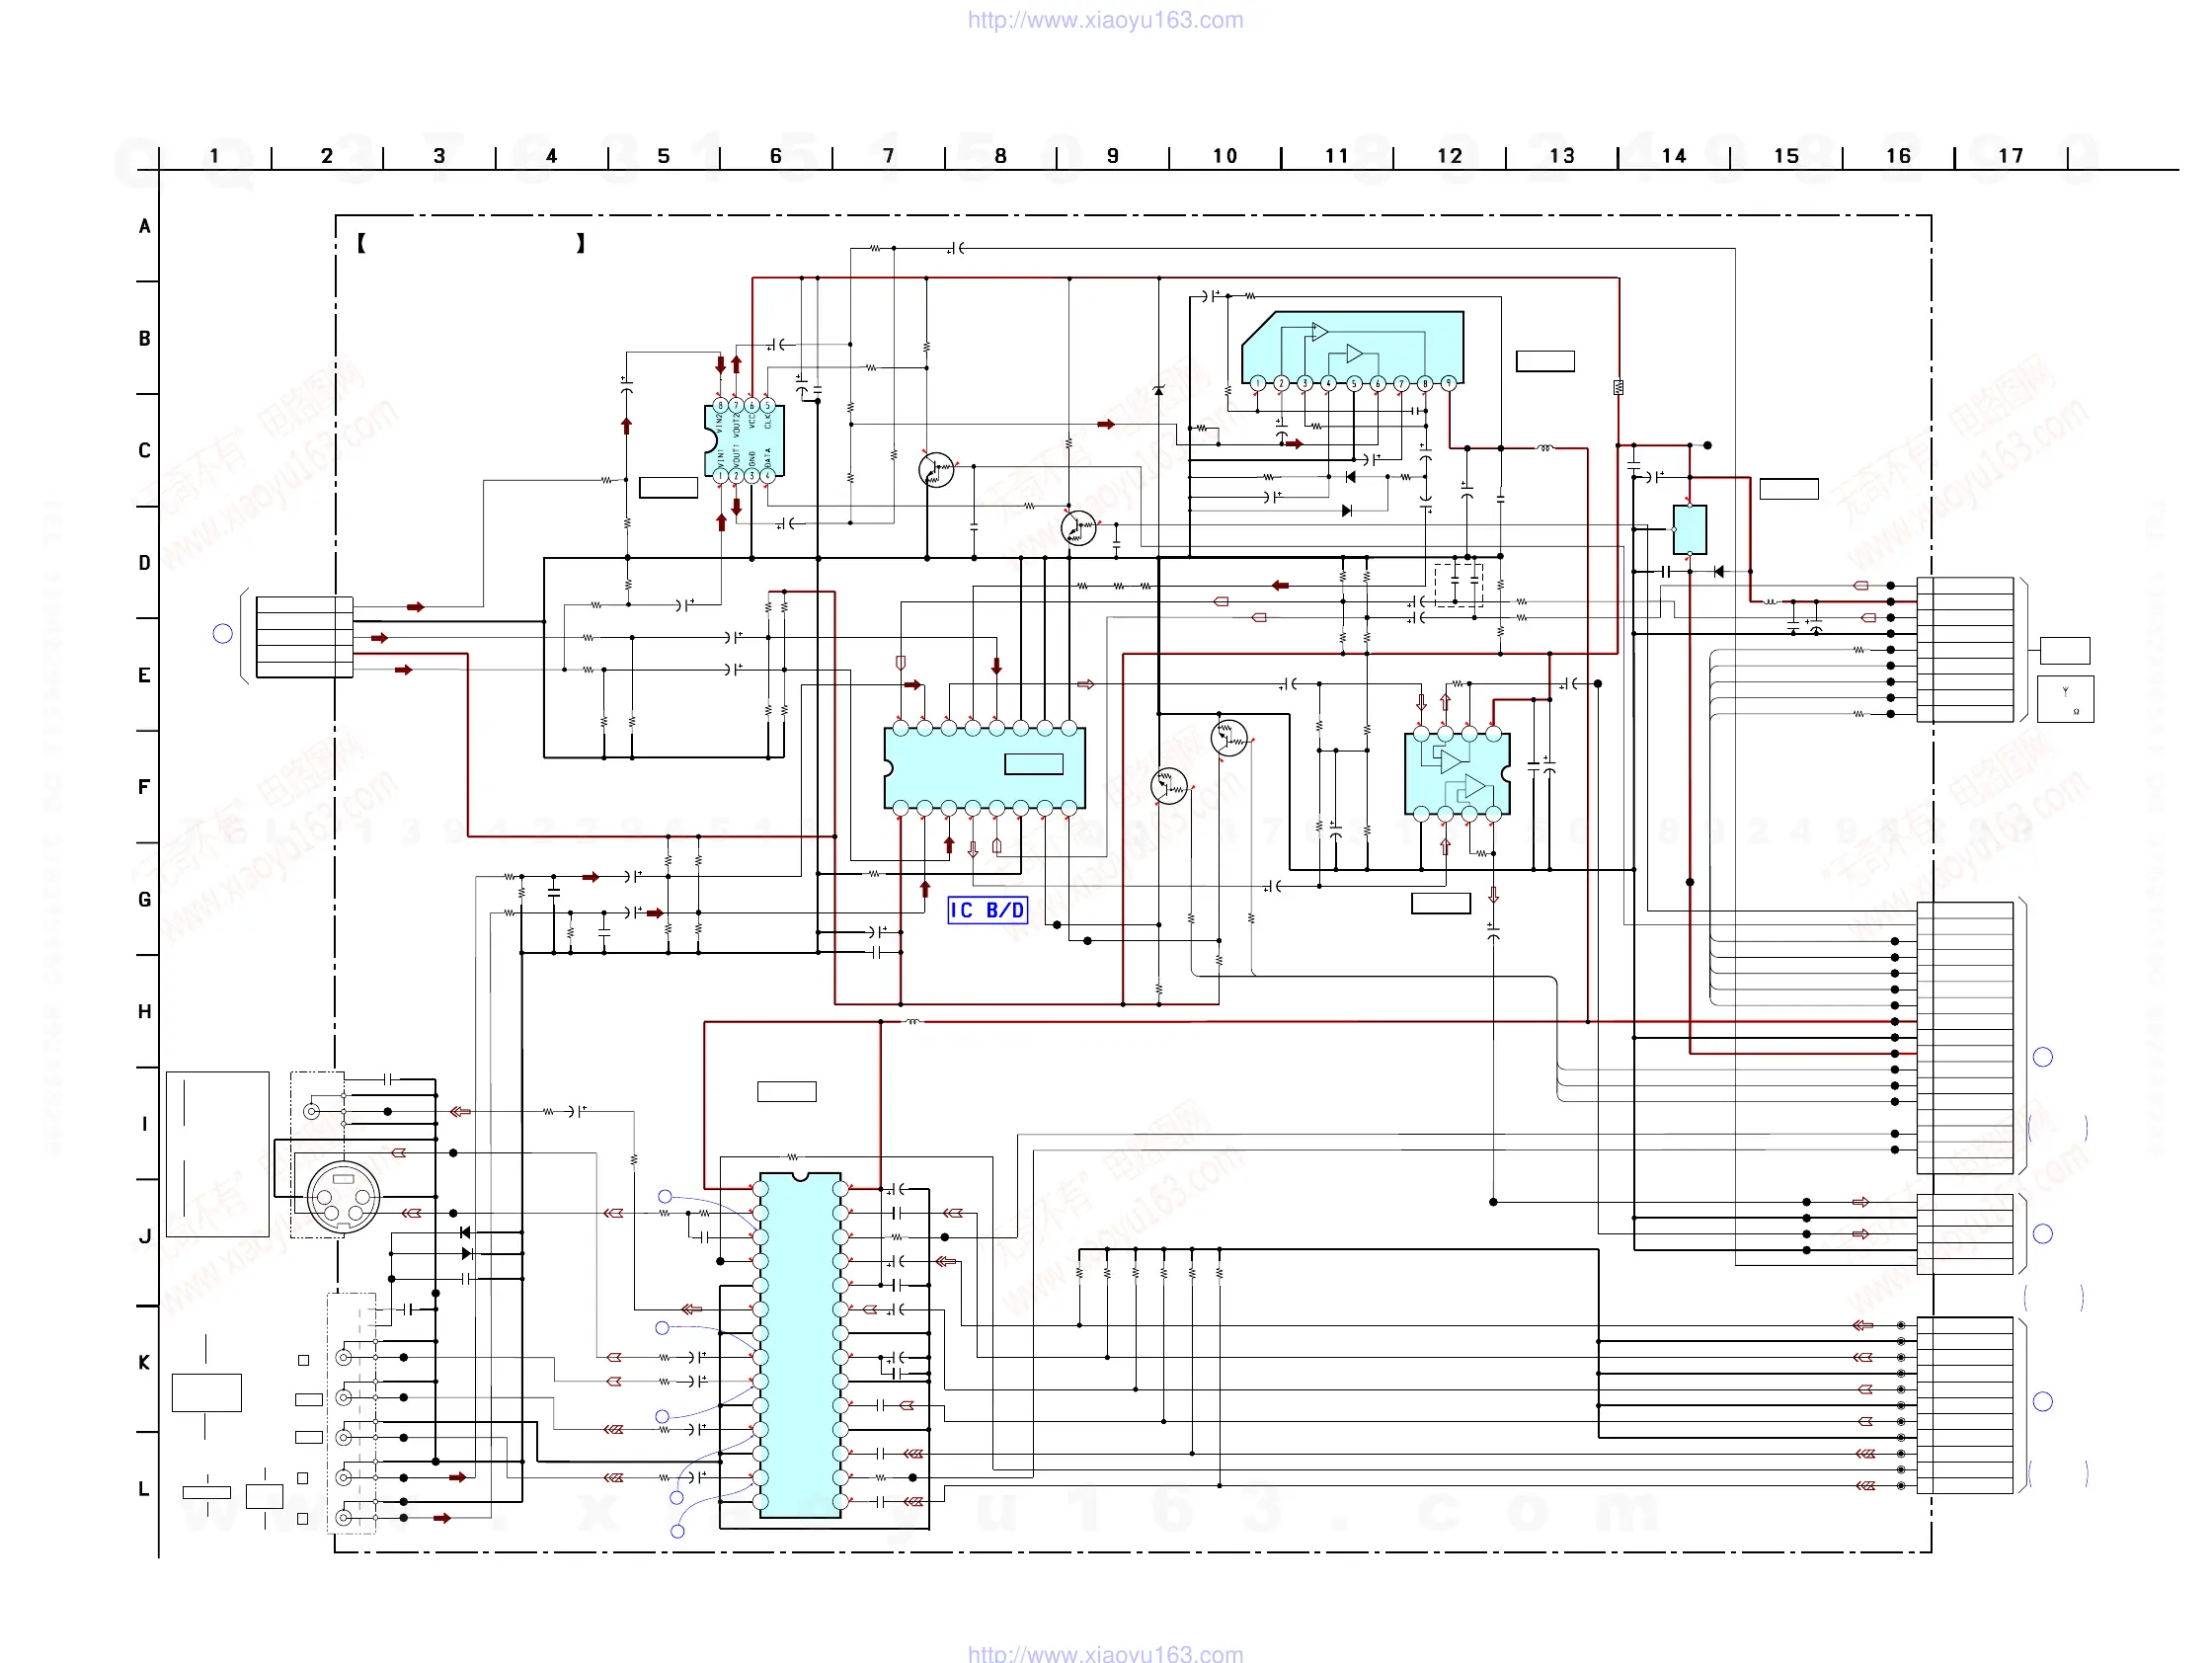Click grid column label '6'

[x=775, y=156]
